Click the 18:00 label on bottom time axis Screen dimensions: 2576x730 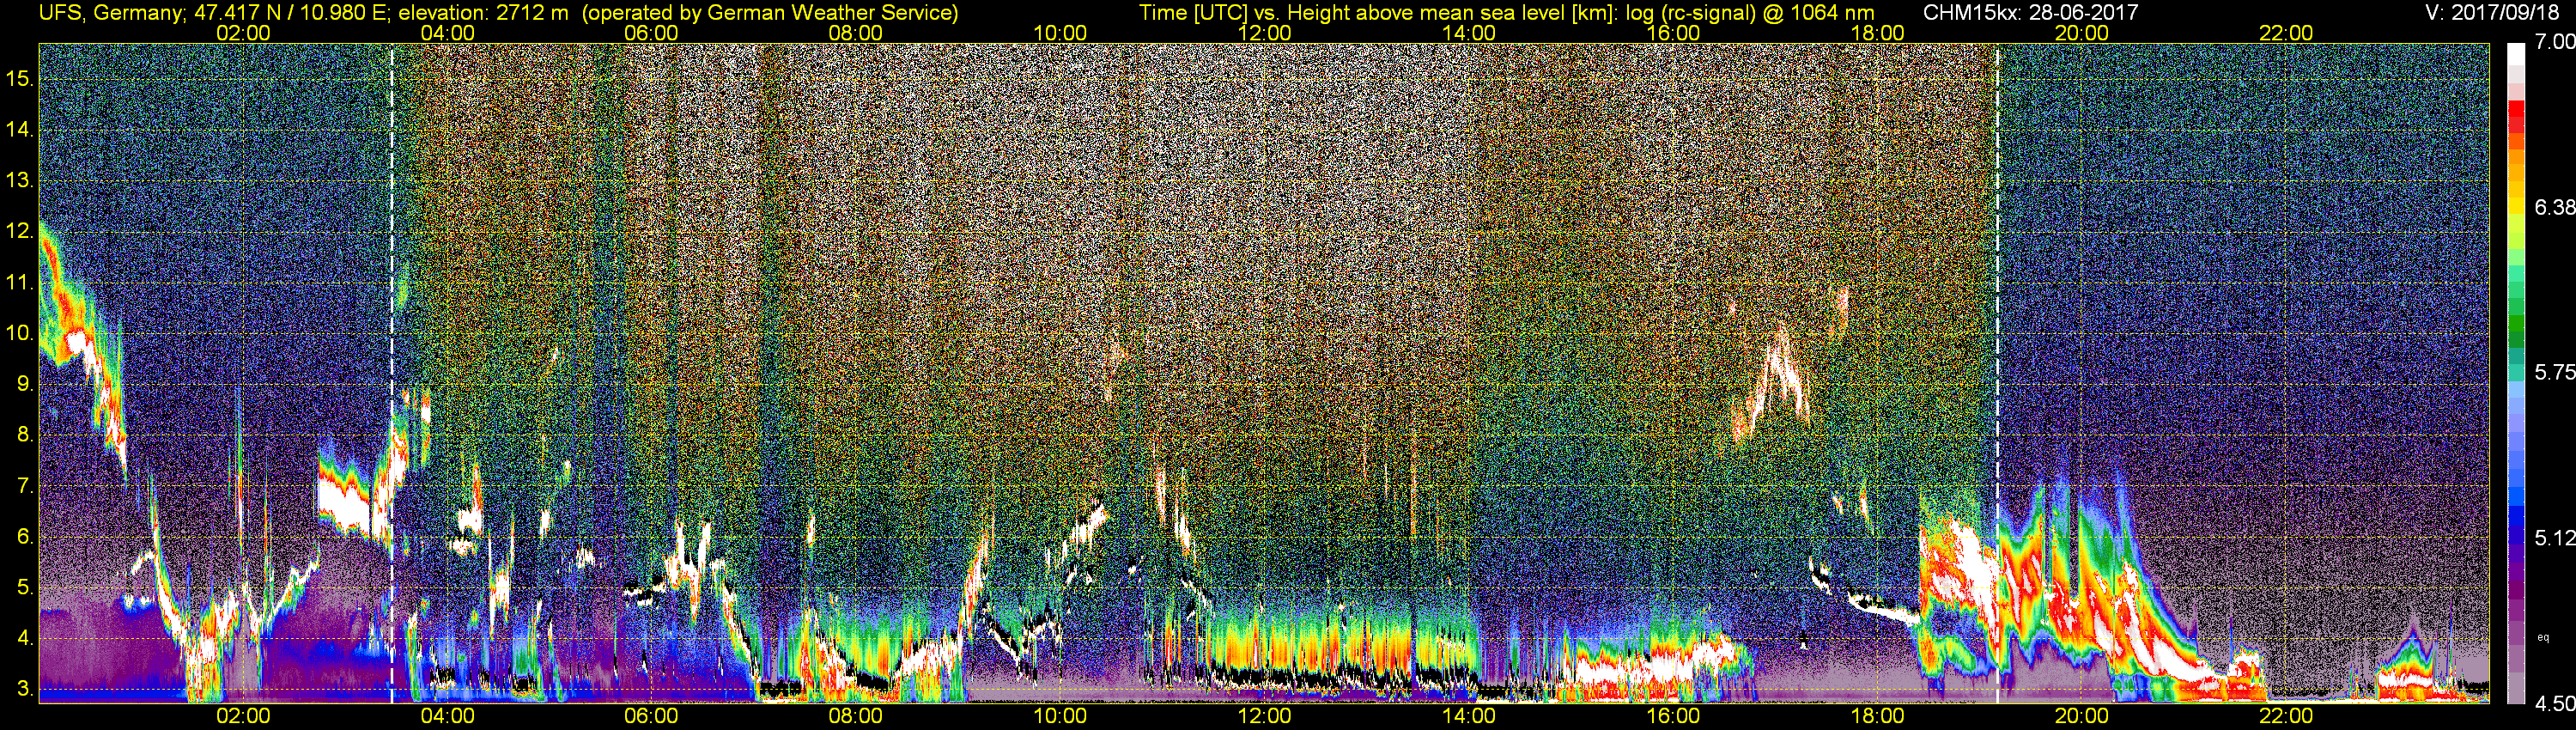1878,717
